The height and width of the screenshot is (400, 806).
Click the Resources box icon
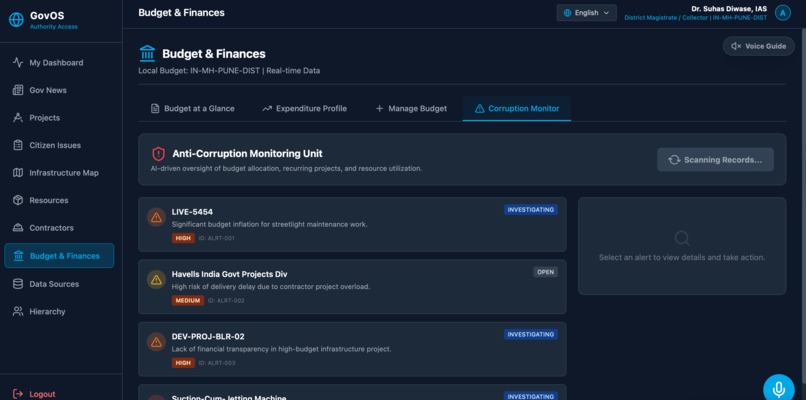tap(18, 200)
